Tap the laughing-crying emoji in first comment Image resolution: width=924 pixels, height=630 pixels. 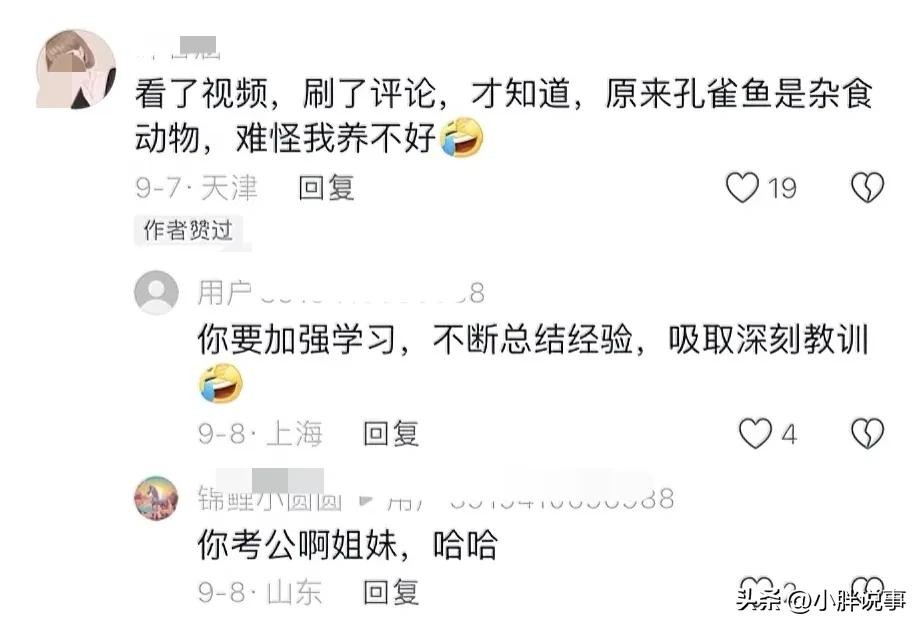463,137
